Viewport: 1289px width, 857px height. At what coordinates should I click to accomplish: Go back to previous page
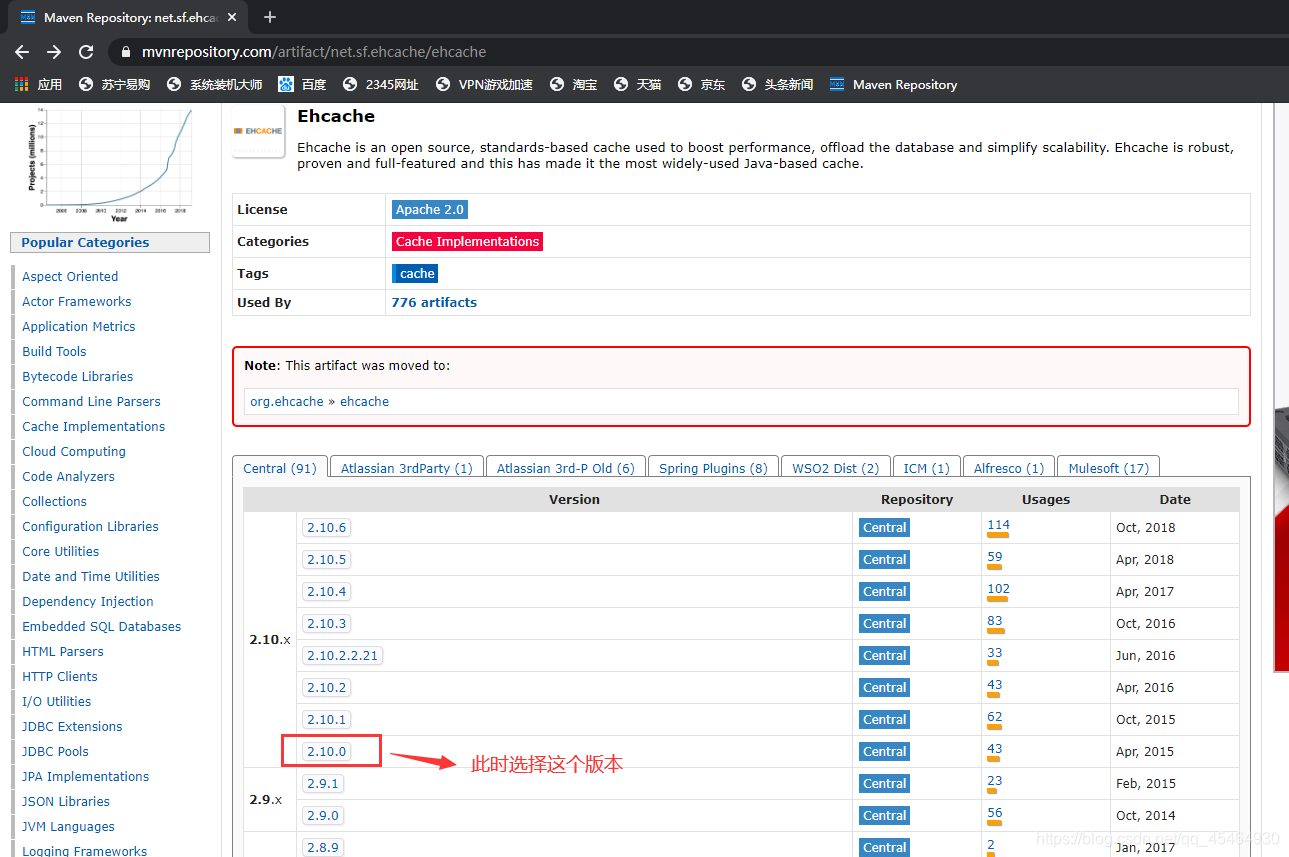(22, 52)
